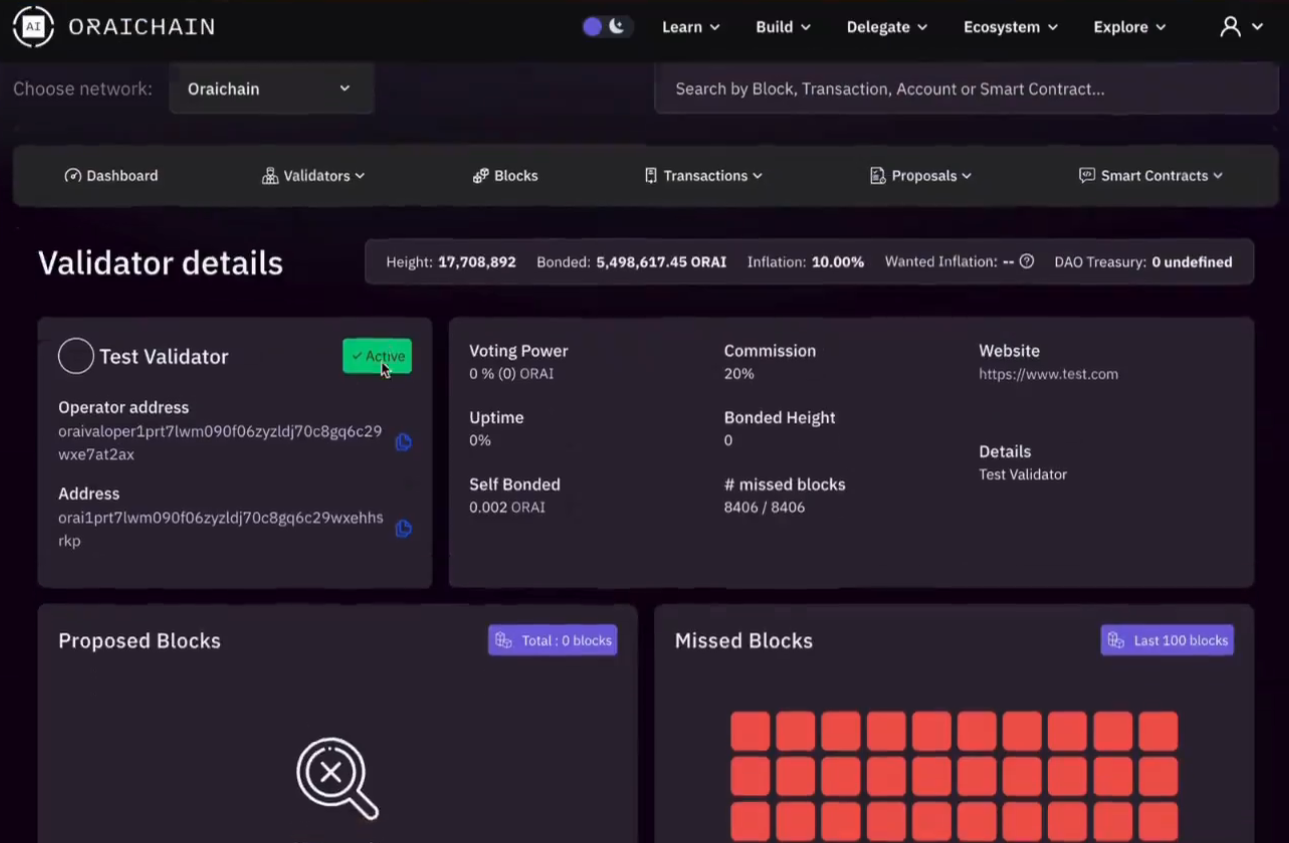Screen dimensions: 1289x843
Task: Go to the Dashboard tab
Action: pyautogui.click(x=111, y=175)
